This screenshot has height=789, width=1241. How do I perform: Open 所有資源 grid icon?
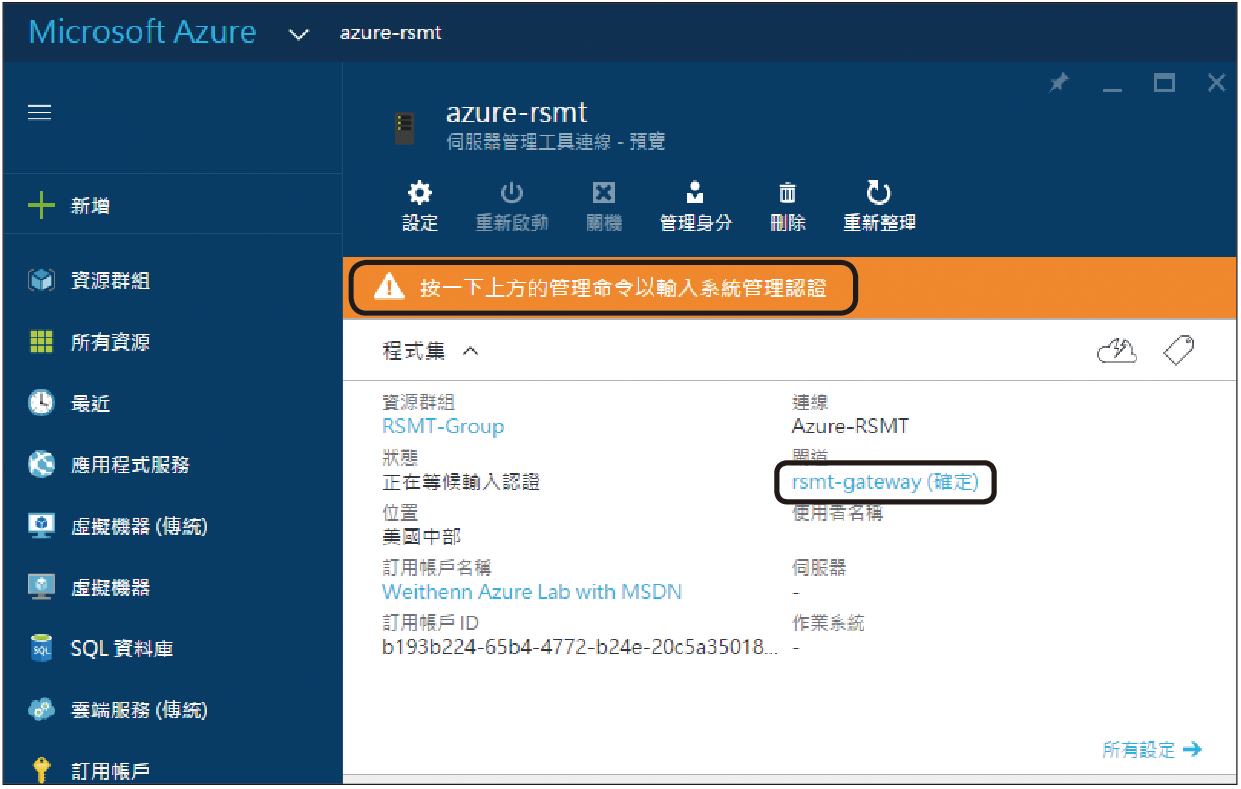[41, 342]
